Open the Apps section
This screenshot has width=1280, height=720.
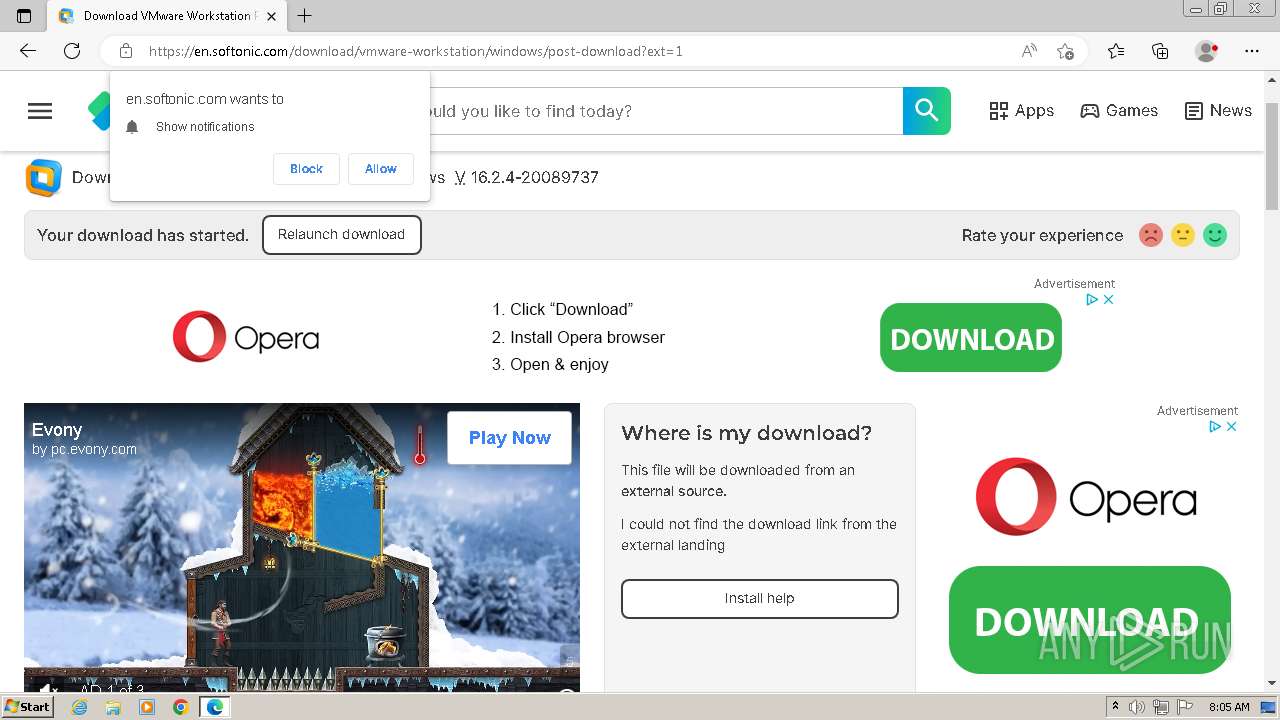coord(1021,111)
